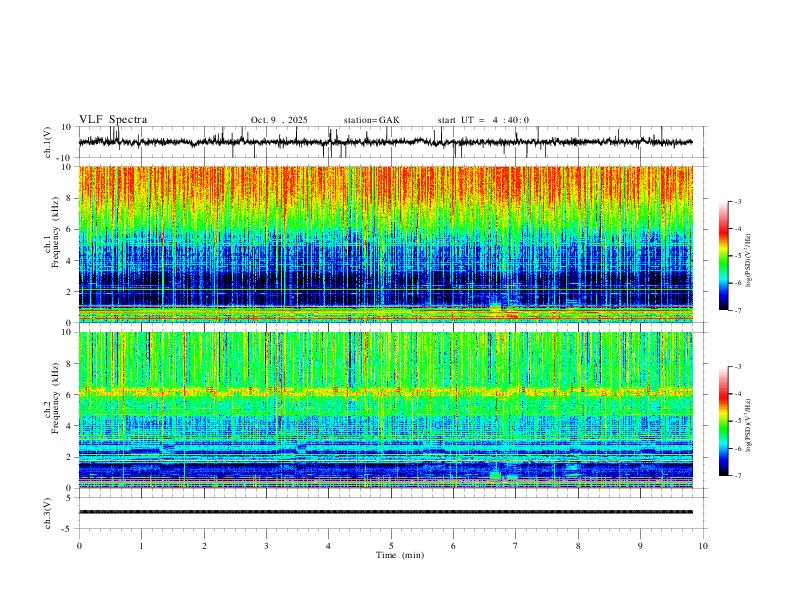Click the "ch.3(V)" axis label

pos(48,513)
